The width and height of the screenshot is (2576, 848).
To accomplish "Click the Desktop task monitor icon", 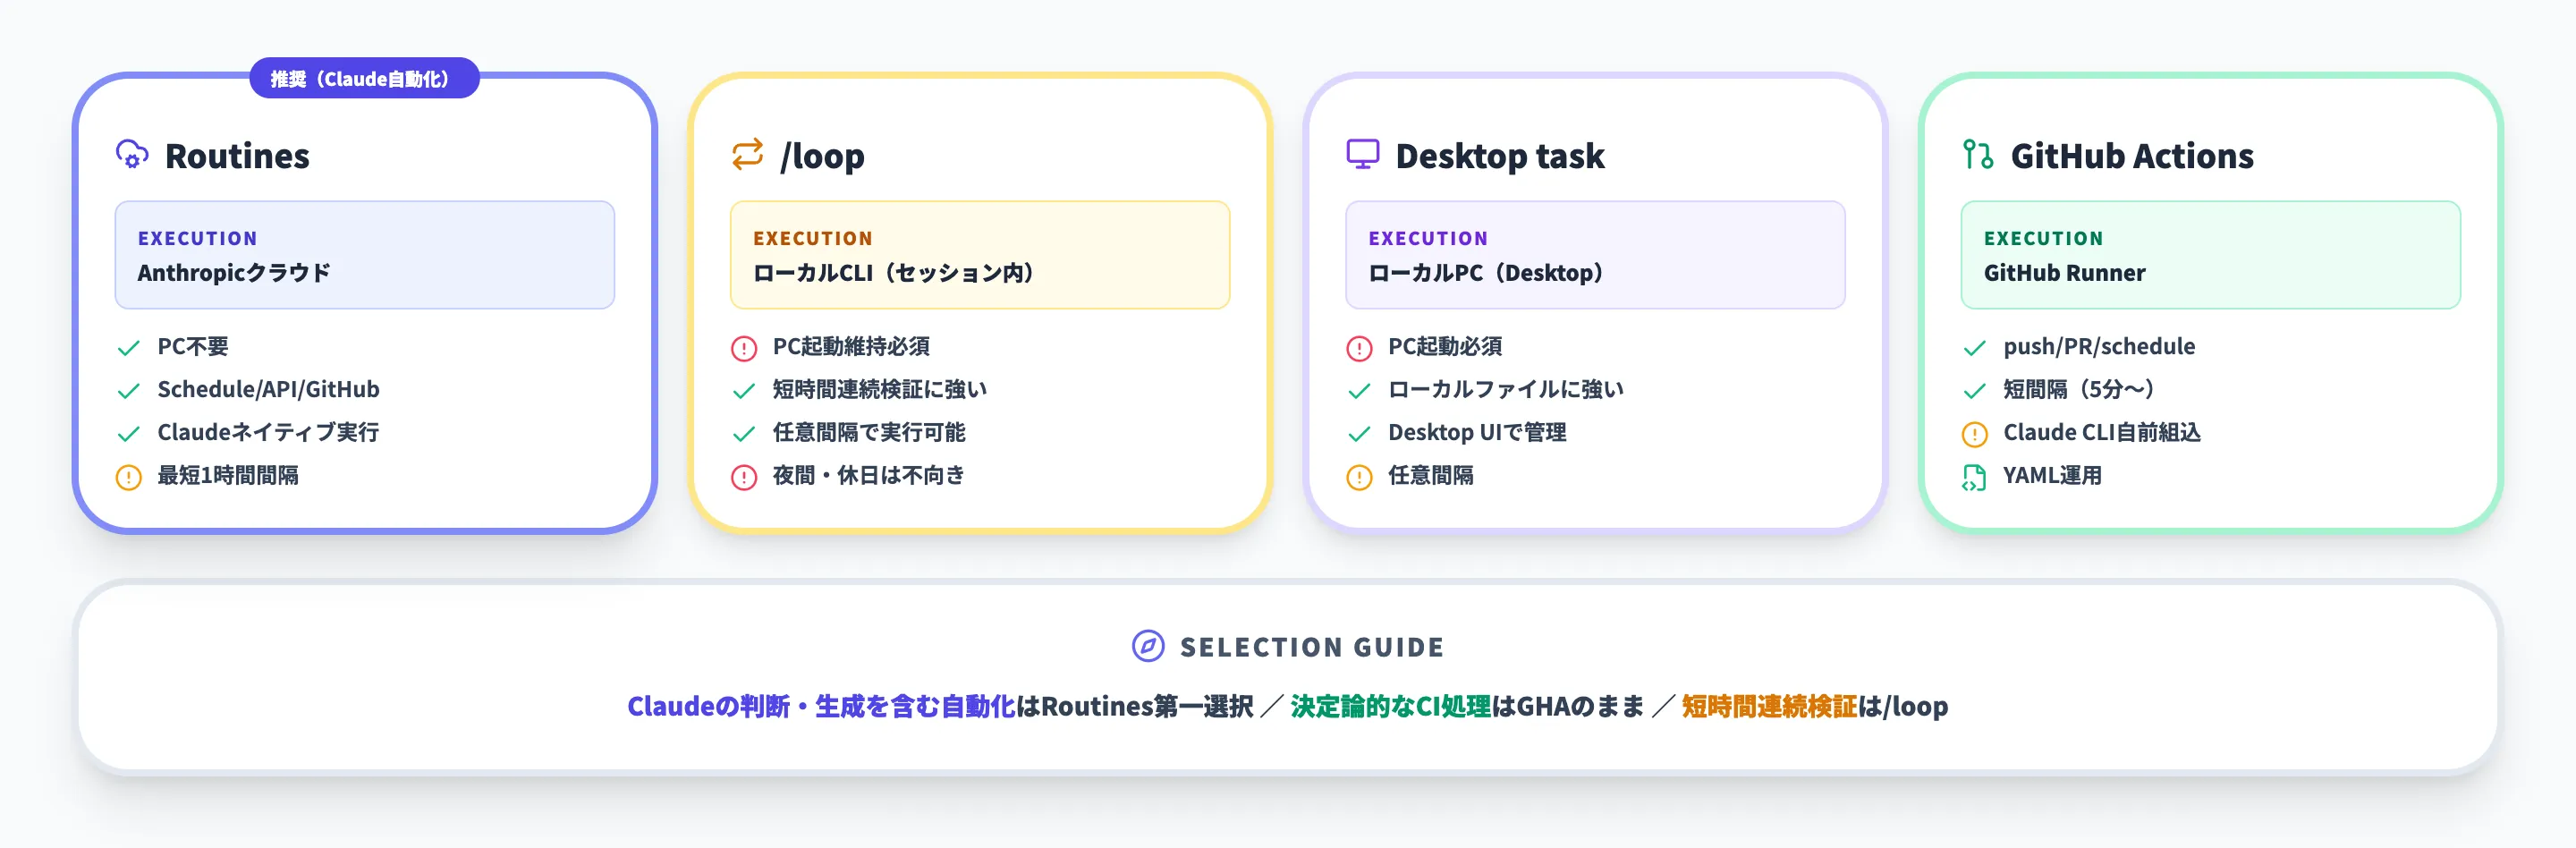I will click(1363, 155).
